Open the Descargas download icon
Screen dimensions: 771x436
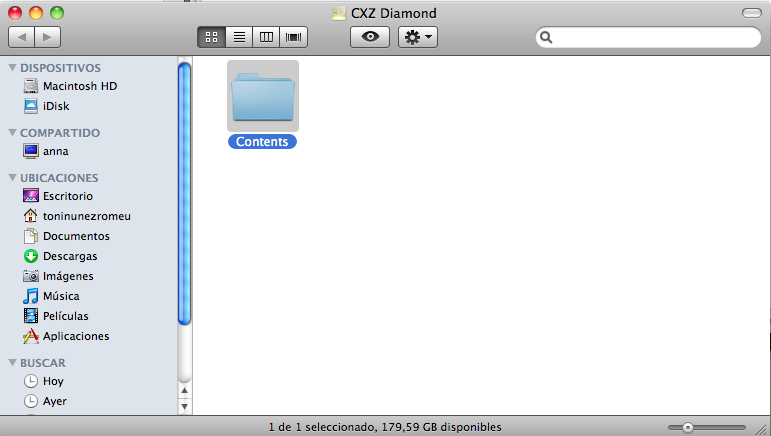tap(30, 256)
